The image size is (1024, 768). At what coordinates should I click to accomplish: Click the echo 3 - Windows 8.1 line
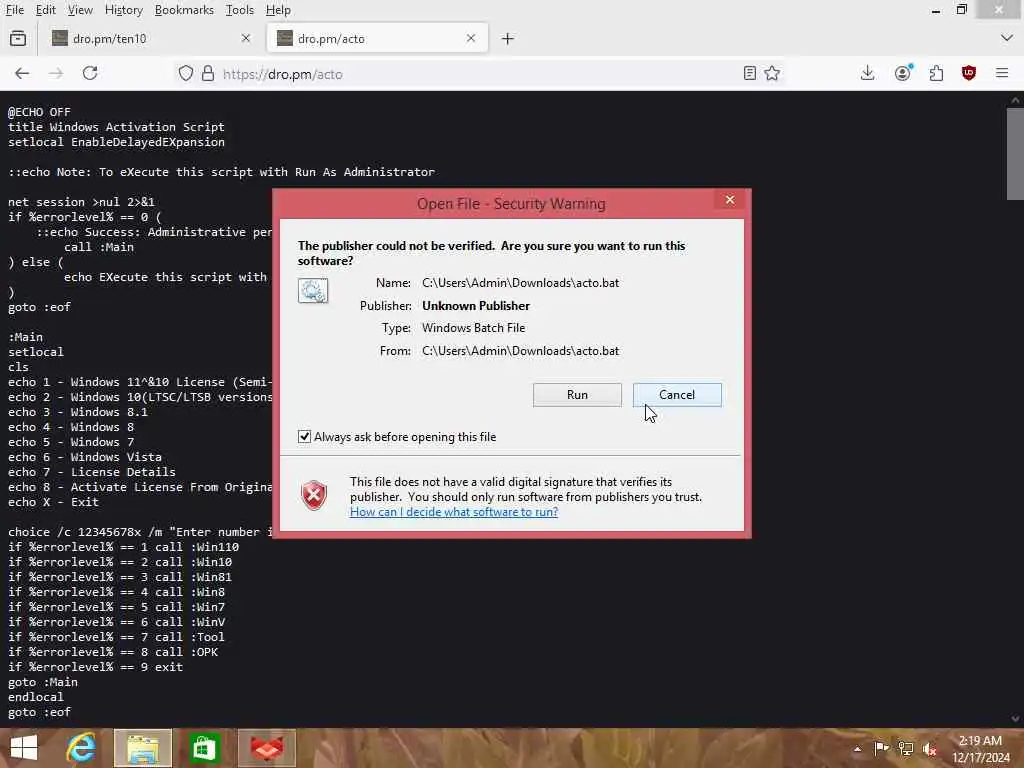click(x=78, y=412)
